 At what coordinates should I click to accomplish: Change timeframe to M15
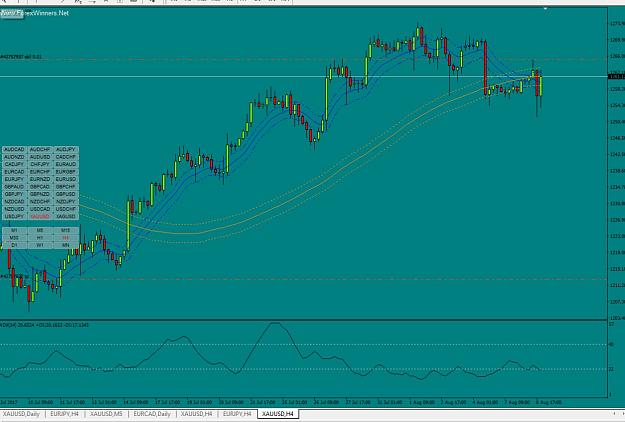pos(66,230)
